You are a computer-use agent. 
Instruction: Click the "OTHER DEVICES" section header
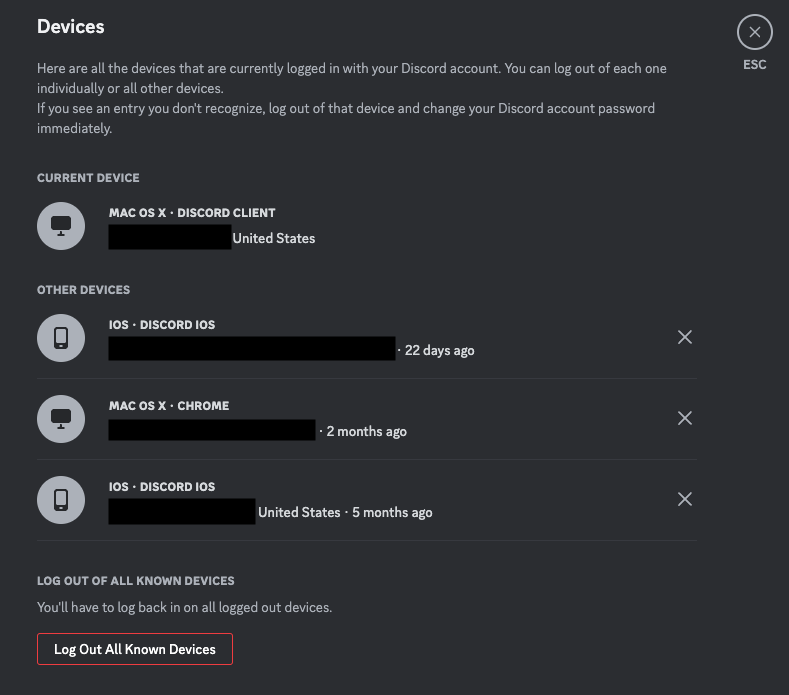[x=83, y=290]
